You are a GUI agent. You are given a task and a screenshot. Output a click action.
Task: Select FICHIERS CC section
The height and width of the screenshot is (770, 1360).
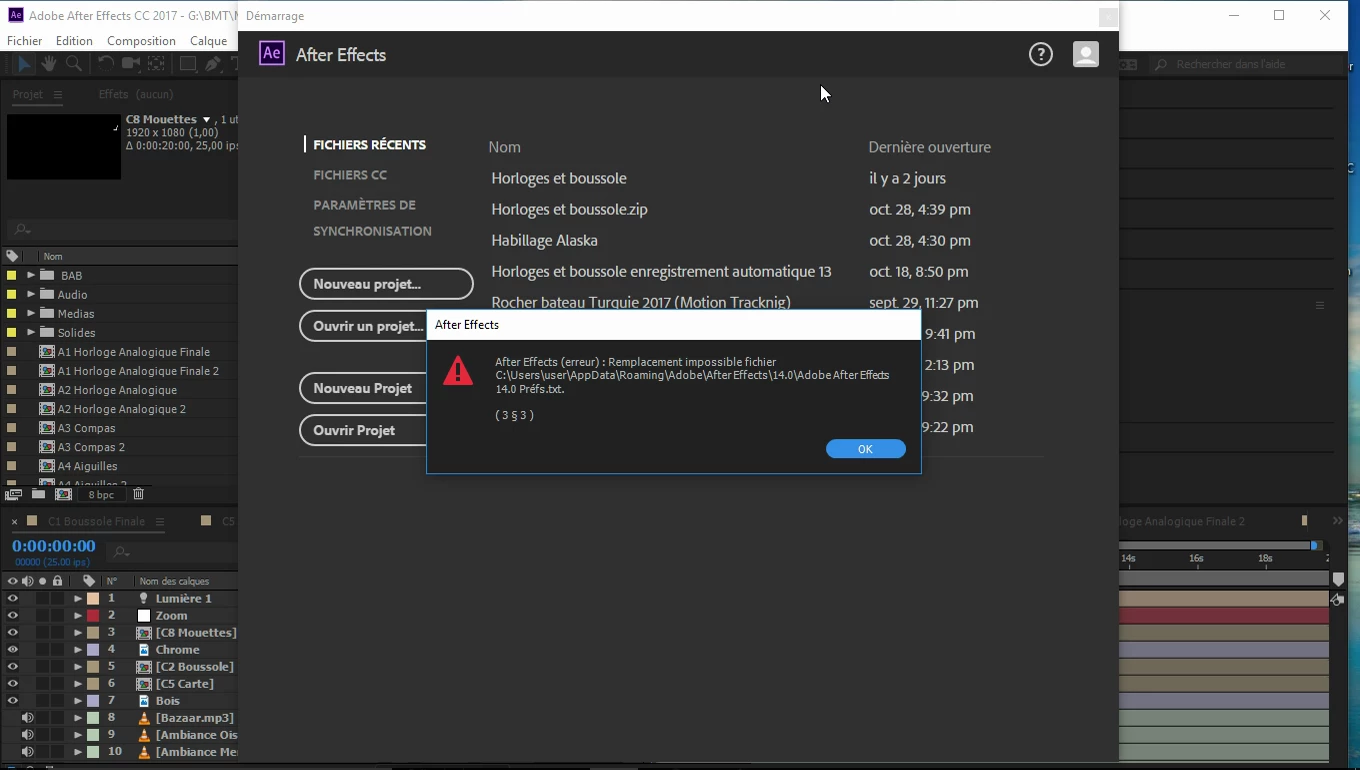[350, 175]
